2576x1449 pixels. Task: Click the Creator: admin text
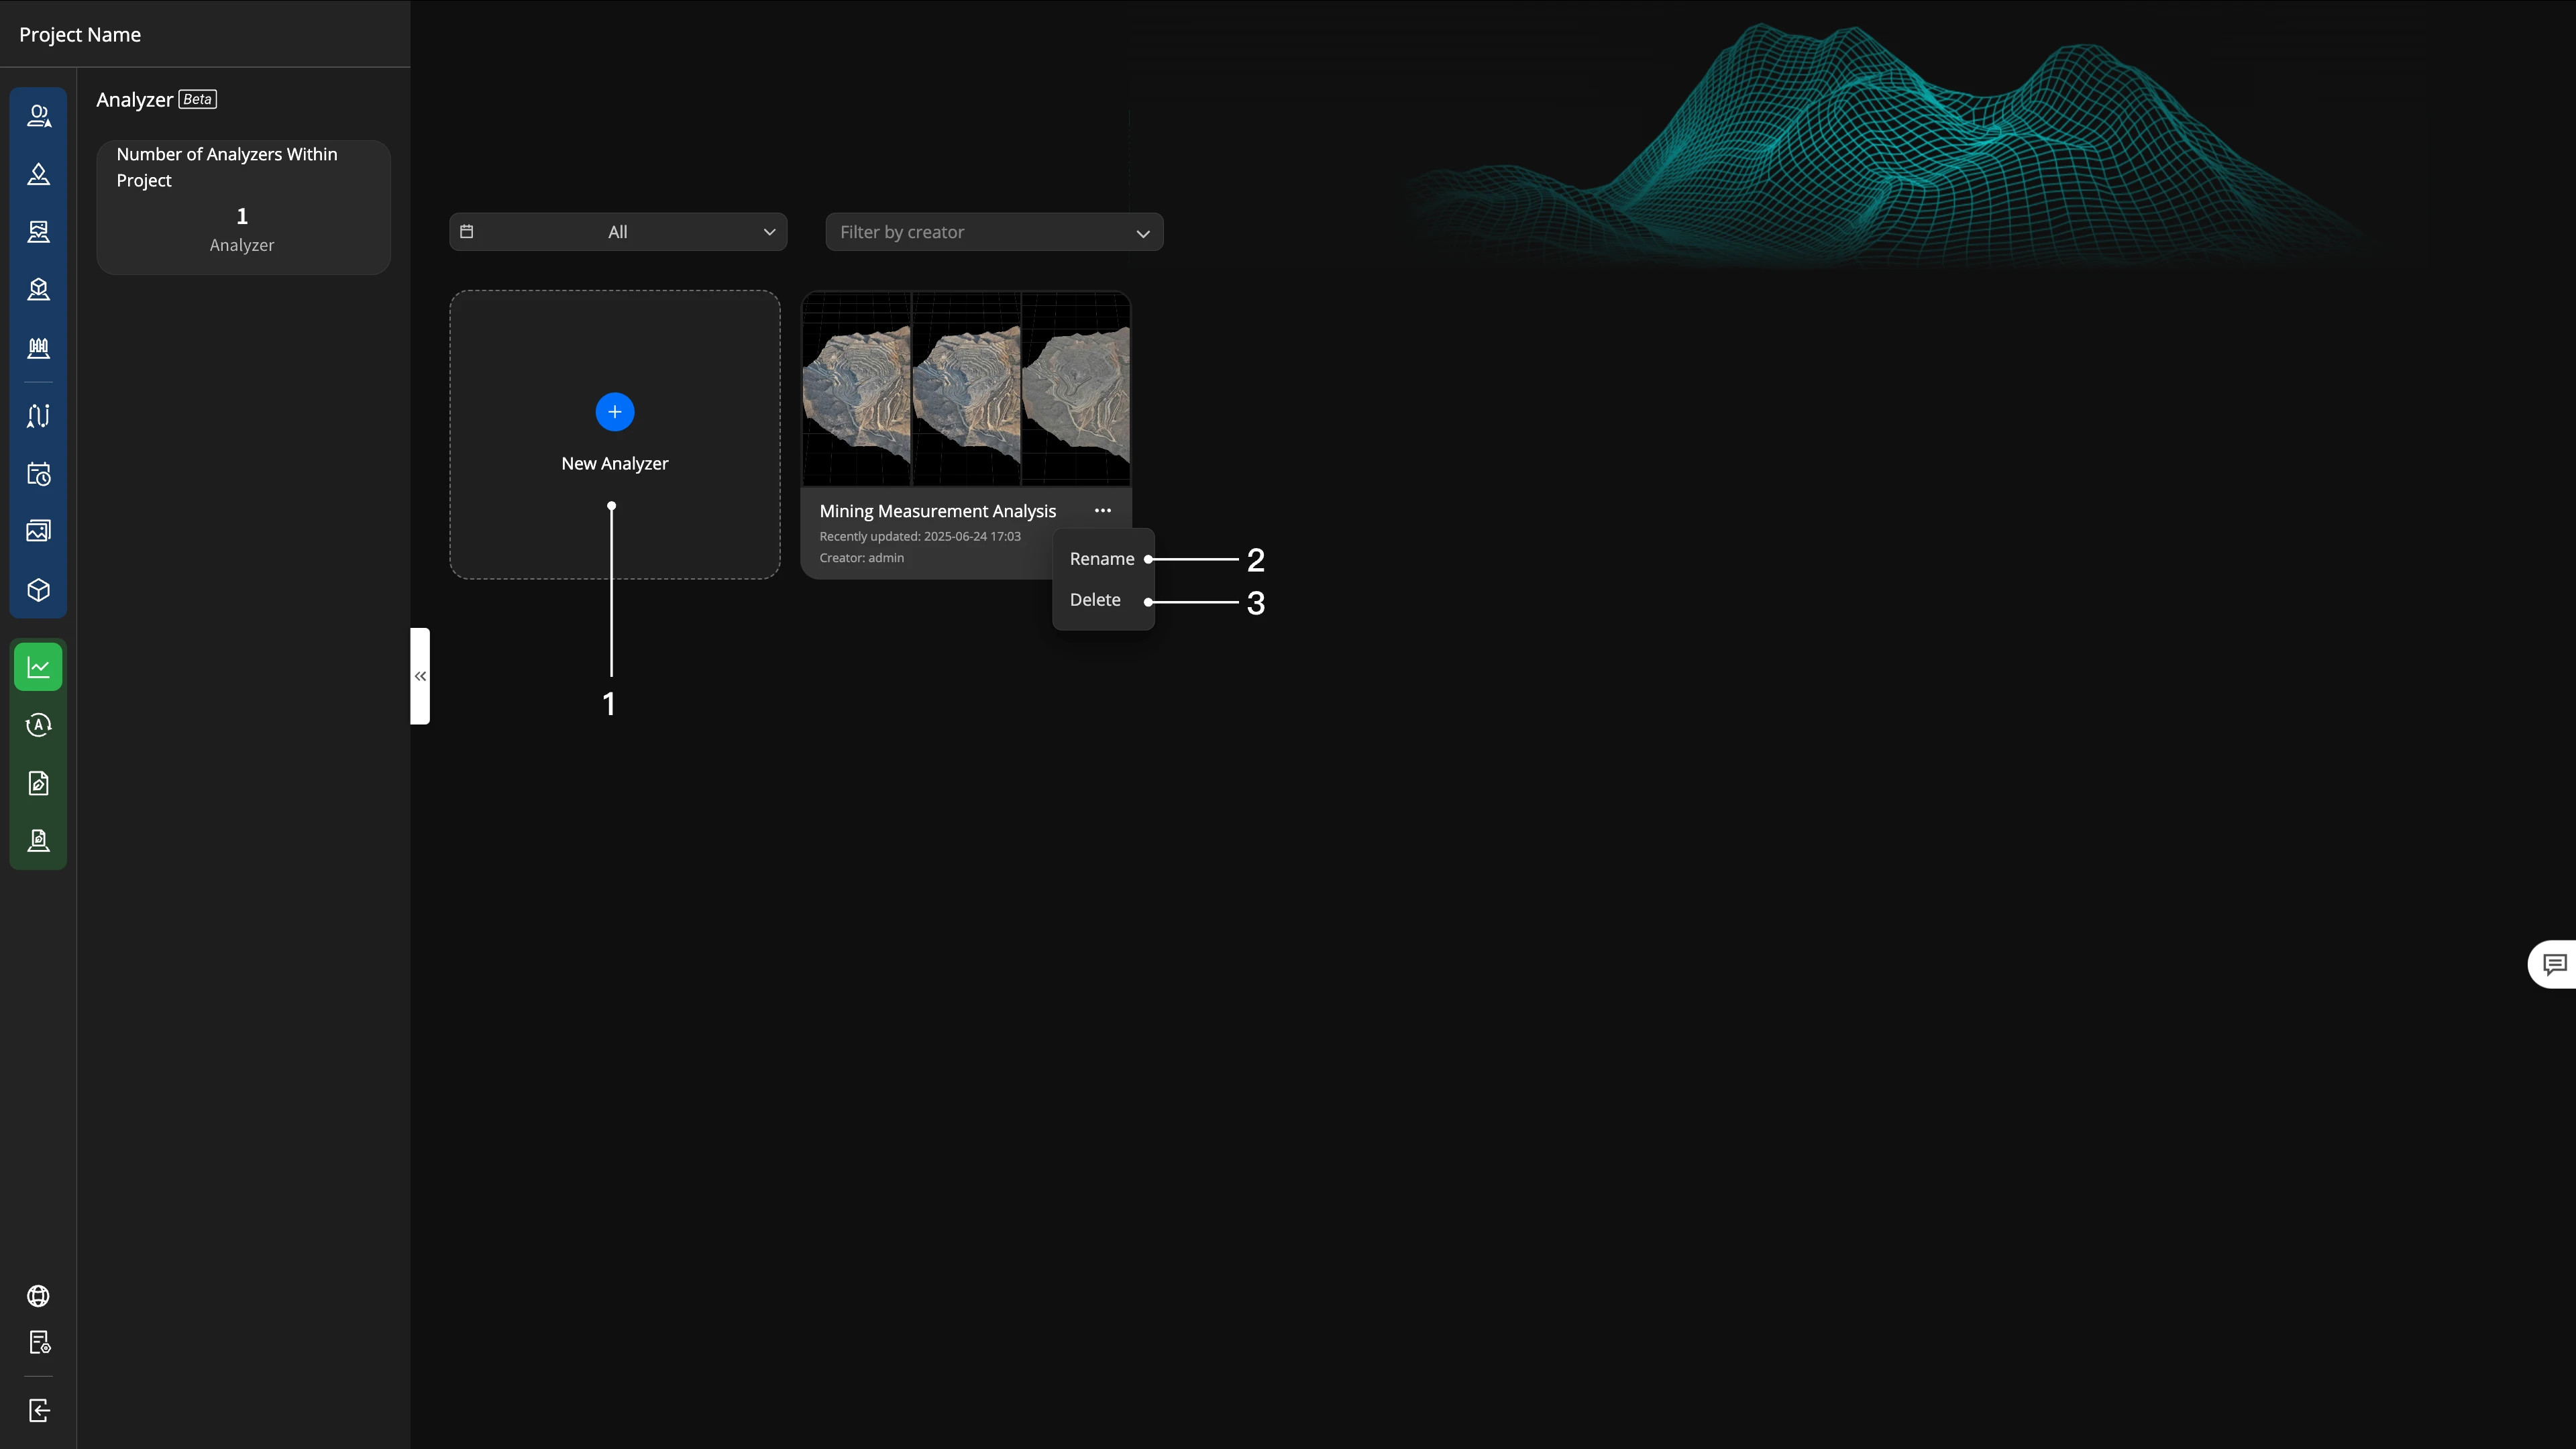pyautogui.click(x=862, y=558)
